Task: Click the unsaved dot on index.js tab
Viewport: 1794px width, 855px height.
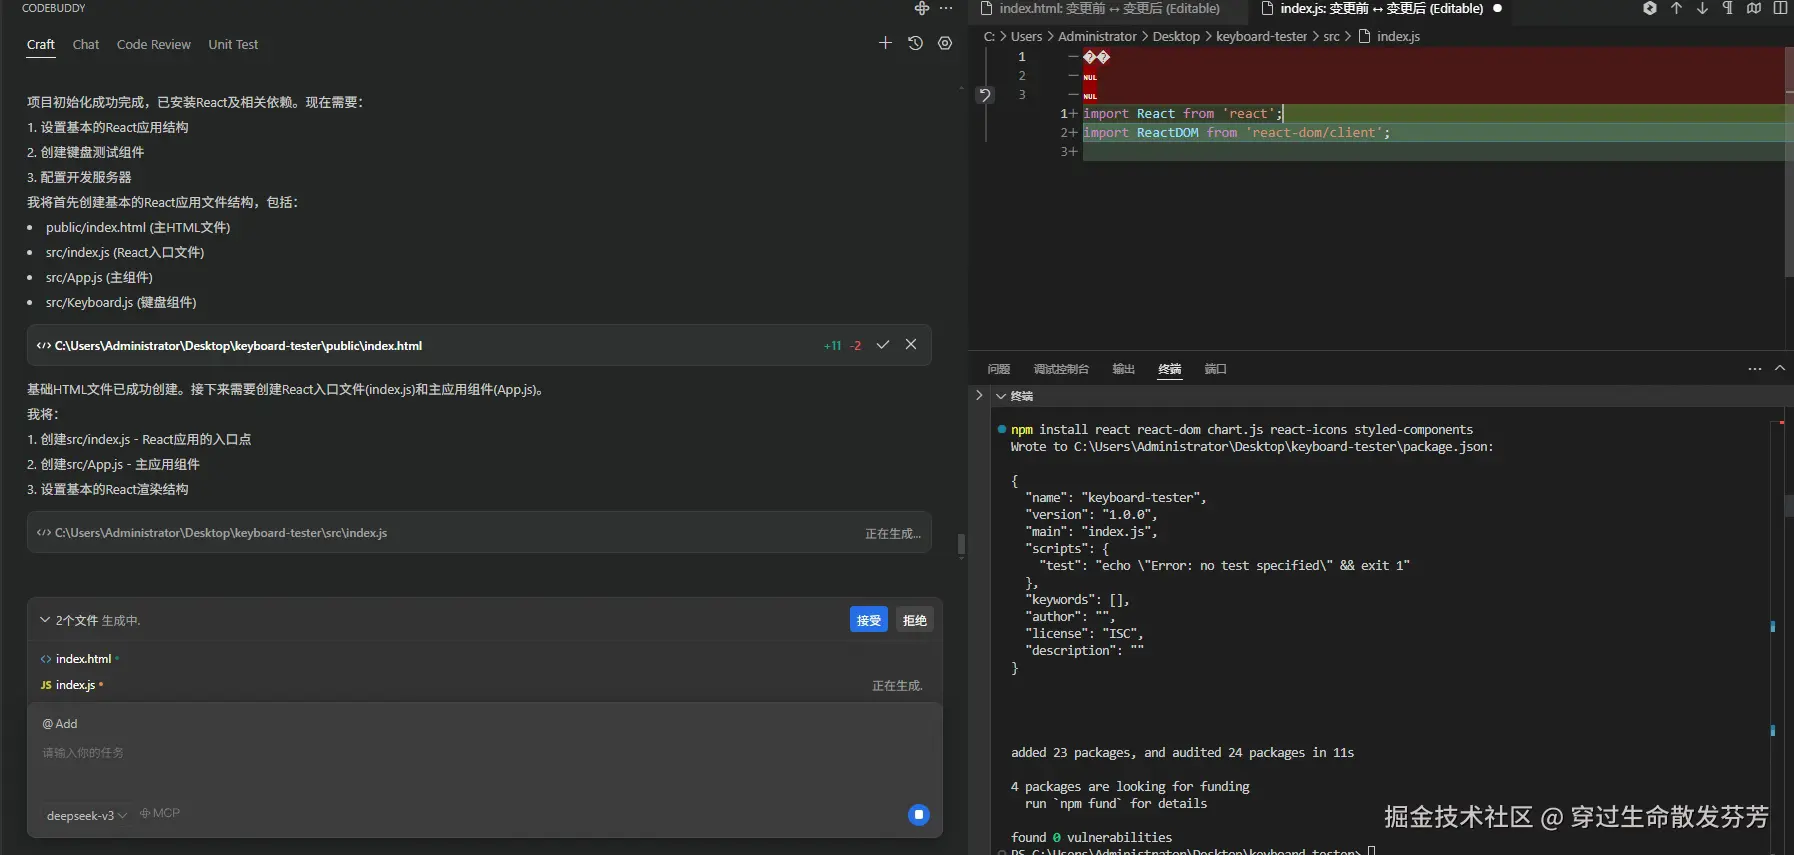Action: click(1497, 8)
